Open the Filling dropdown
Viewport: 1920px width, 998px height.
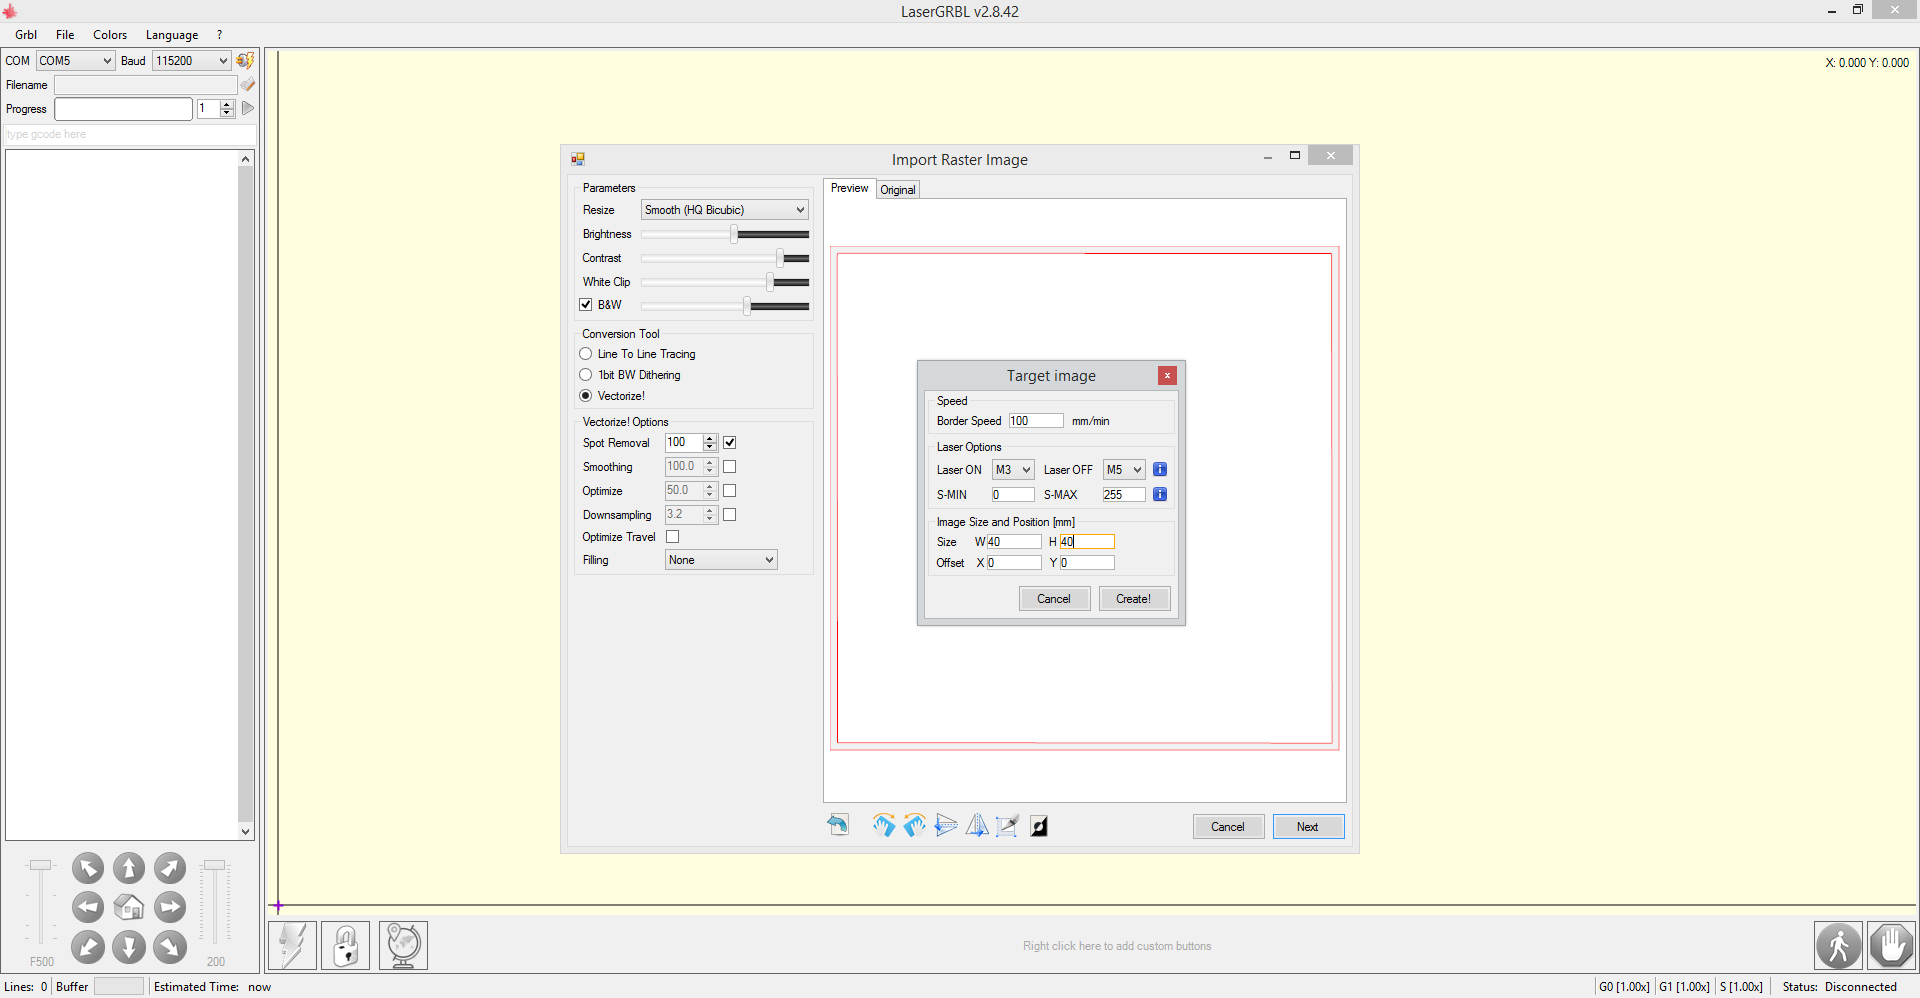coord(721,560)
